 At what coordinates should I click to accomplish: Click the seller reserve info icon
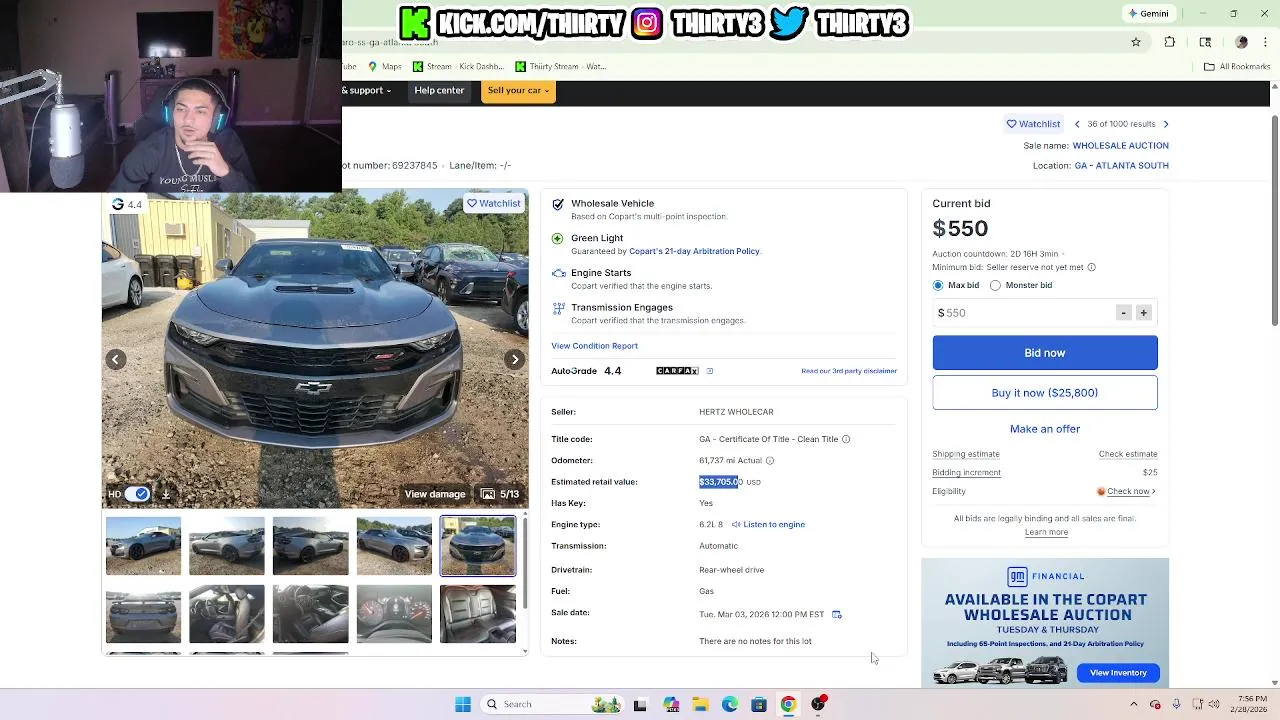pos(1091,268)
